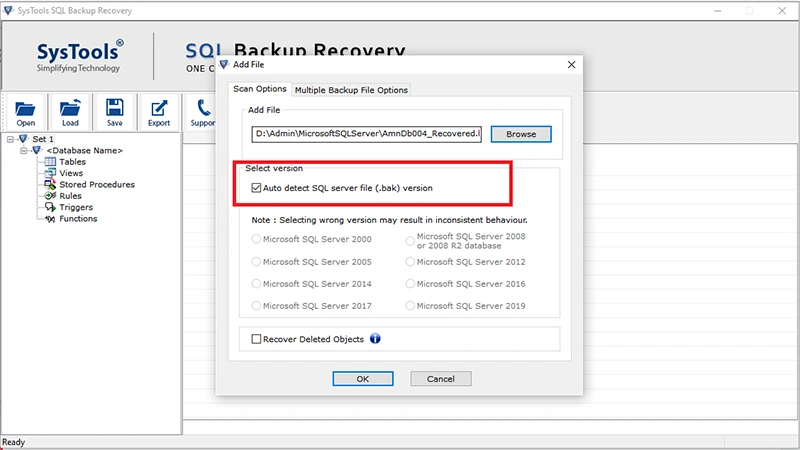
Task: Collapse the Database Name tree node
Action: coord(23,151)
